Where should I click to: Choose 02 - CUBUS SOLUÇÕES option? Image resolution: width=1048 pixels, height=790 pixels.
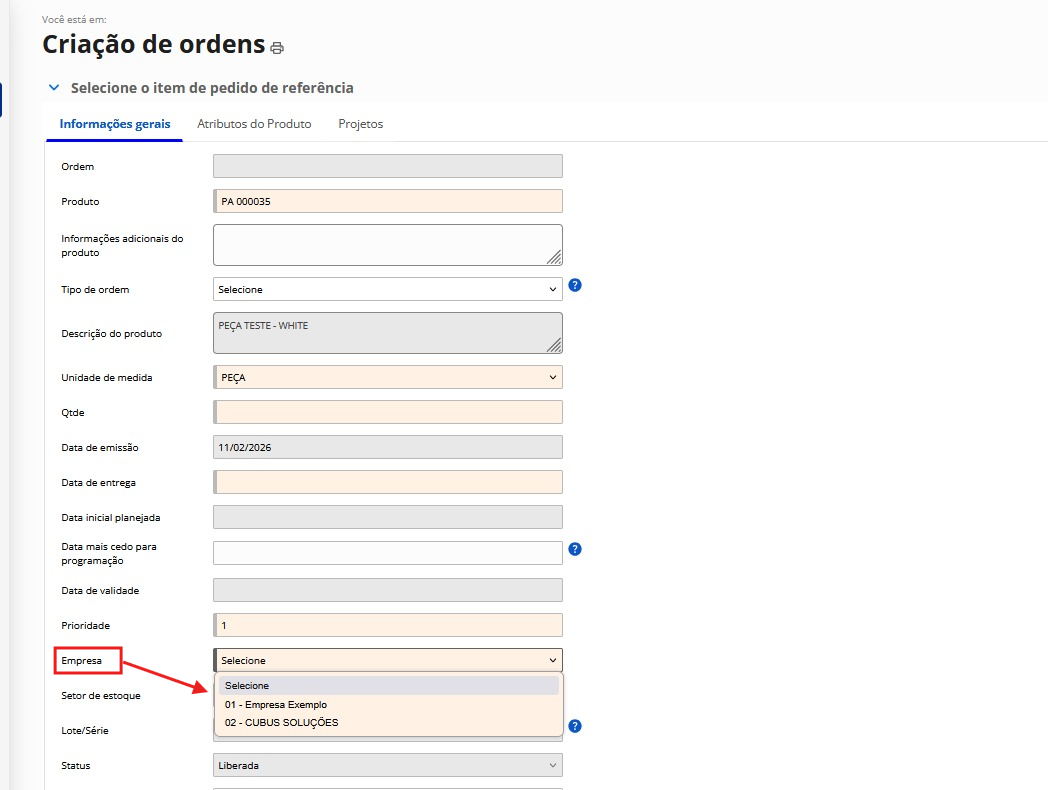point(282,722)
